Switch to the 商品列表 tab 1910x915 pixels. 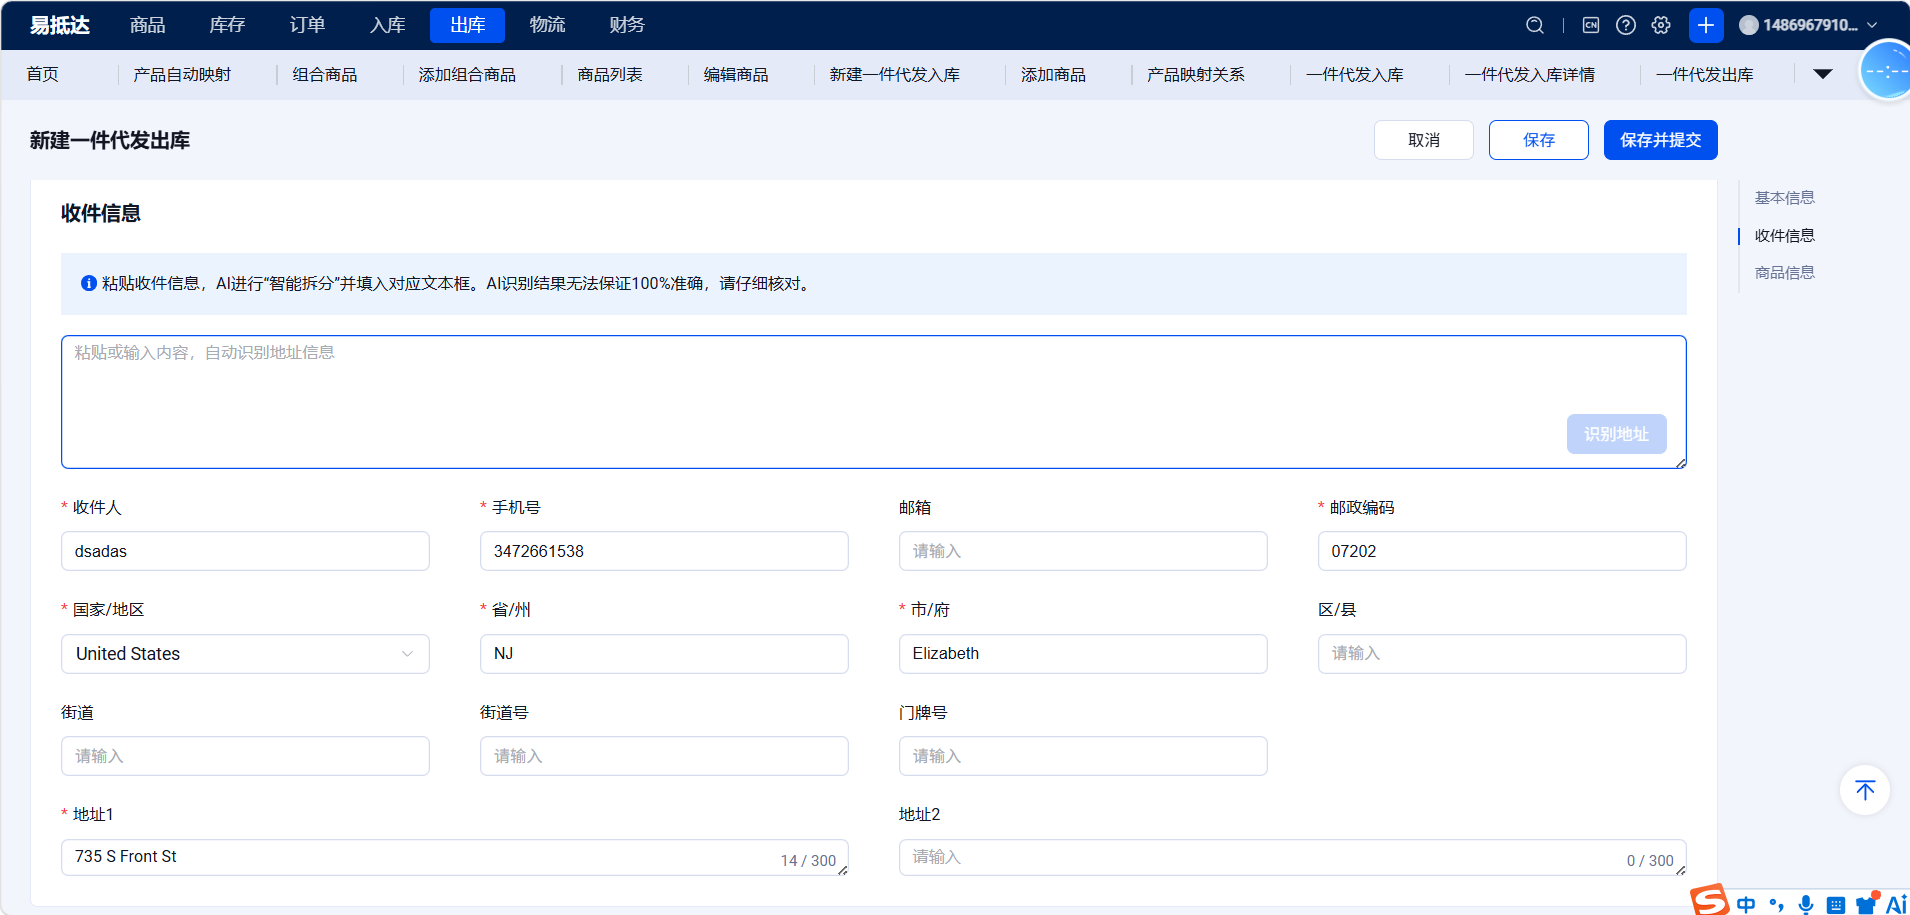610,74
